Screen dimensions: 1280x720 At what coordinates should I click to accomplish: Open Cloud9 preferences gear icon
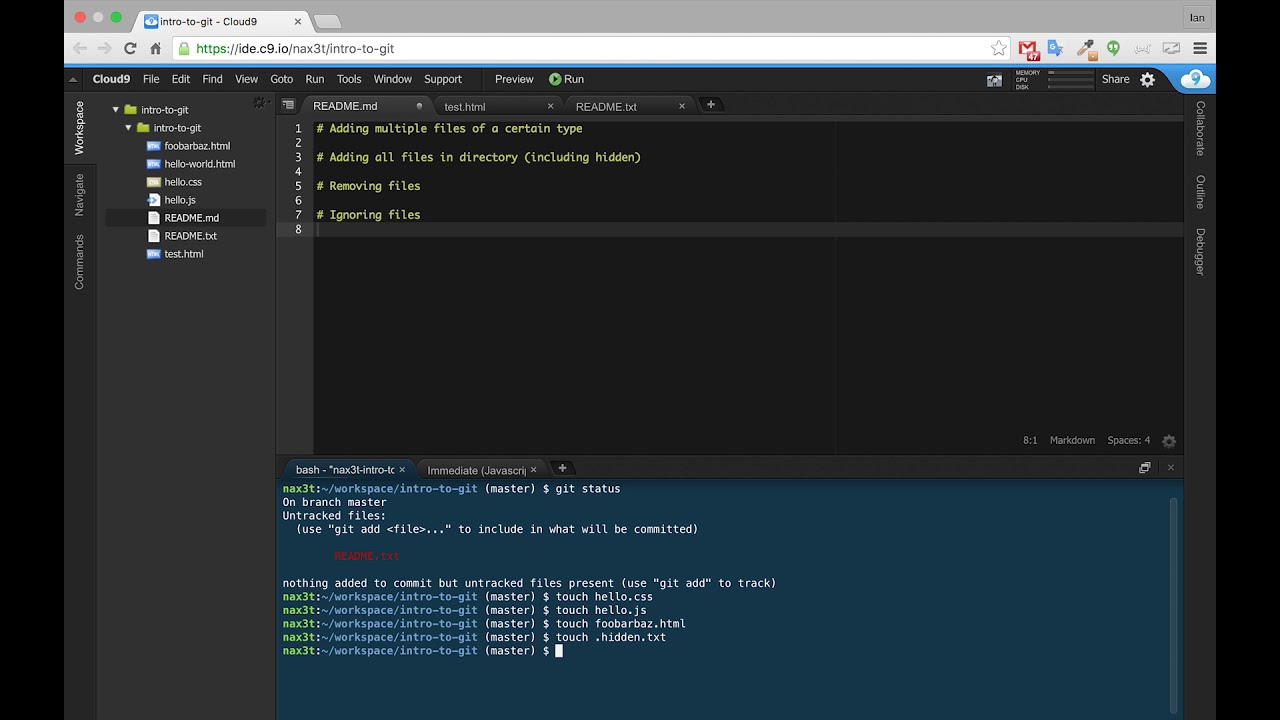pos(1148,79)
